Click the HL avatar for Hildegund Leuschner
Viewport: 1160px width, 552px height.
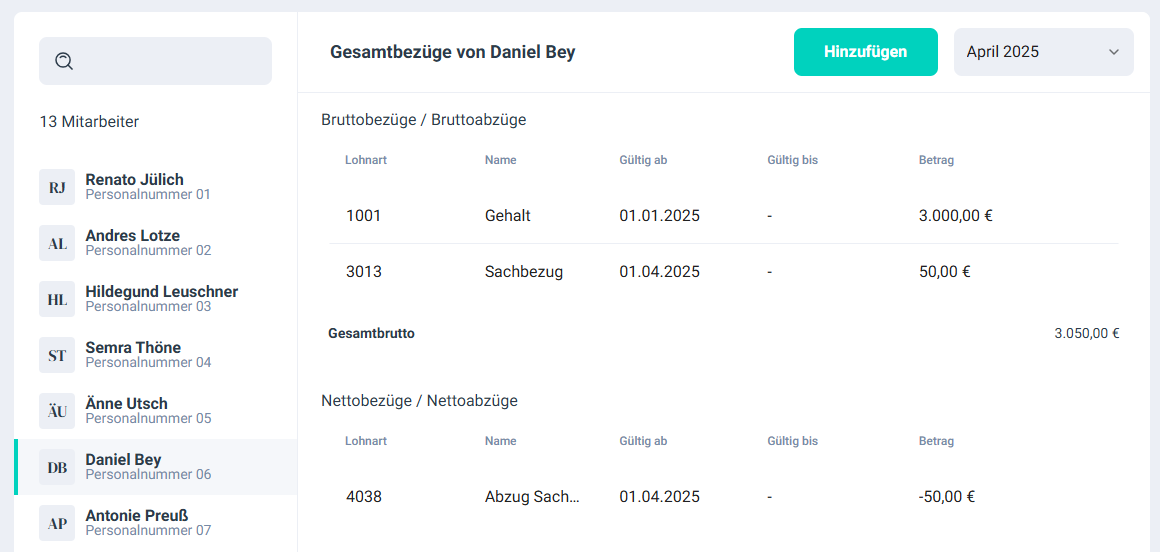point(57,299)
